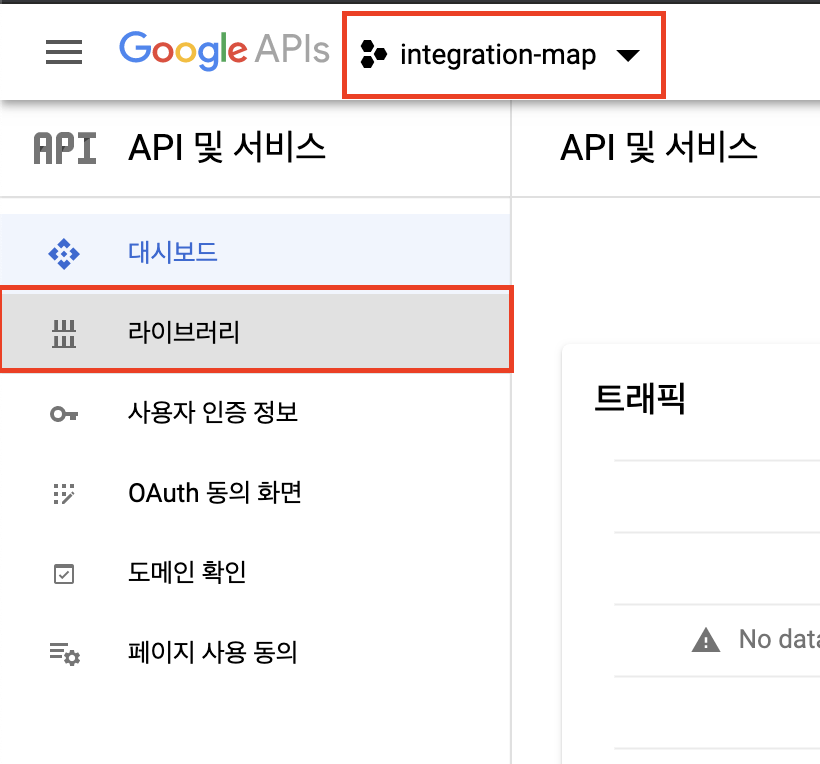
Task: Select the 대시보드 menu item
Action: point(255,253)
